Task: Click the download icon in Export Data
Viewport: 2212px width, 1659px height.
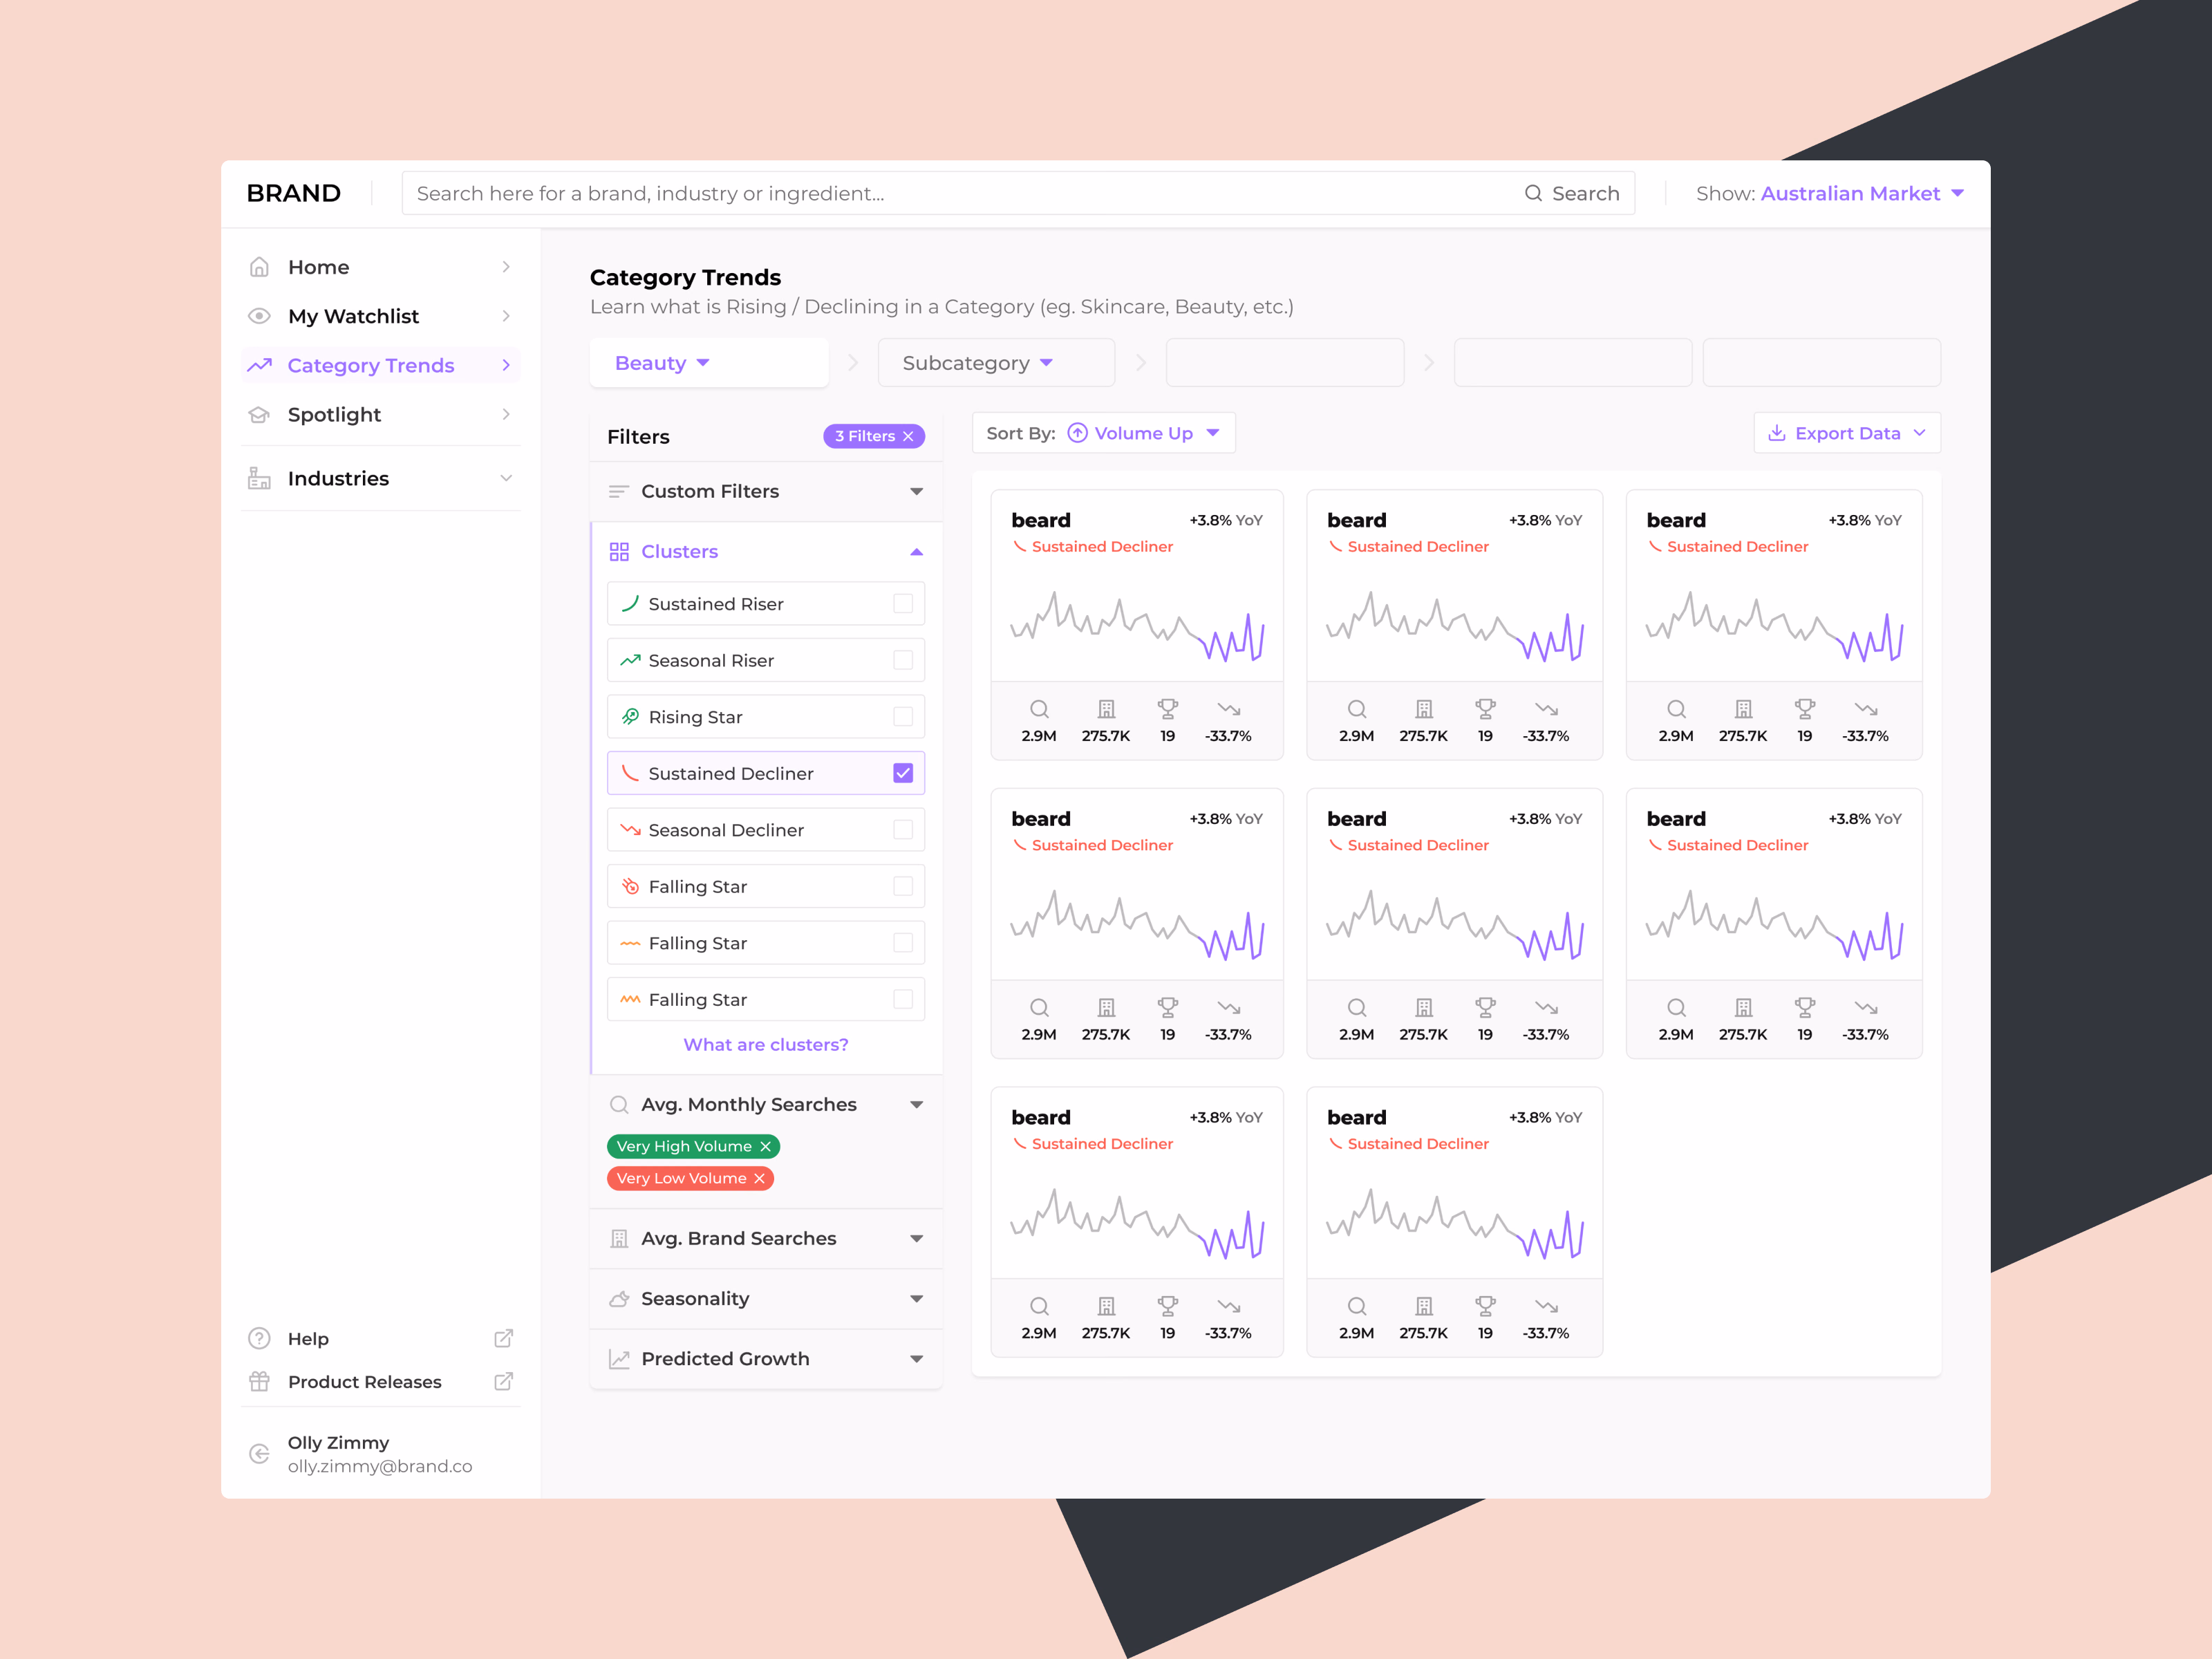Action: click(x=1776, y=433)
